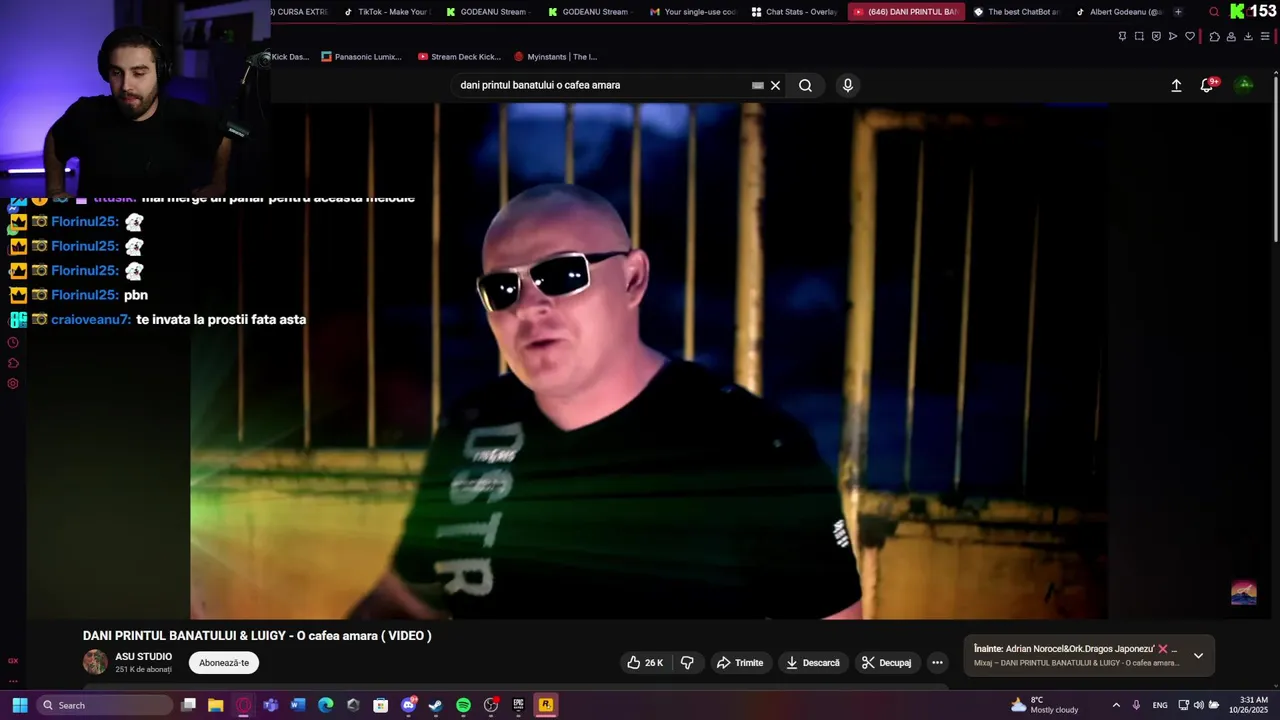Screen dimensions: 1280x720
Task: Open the volume speaker tray icon
Action: 1198,705
